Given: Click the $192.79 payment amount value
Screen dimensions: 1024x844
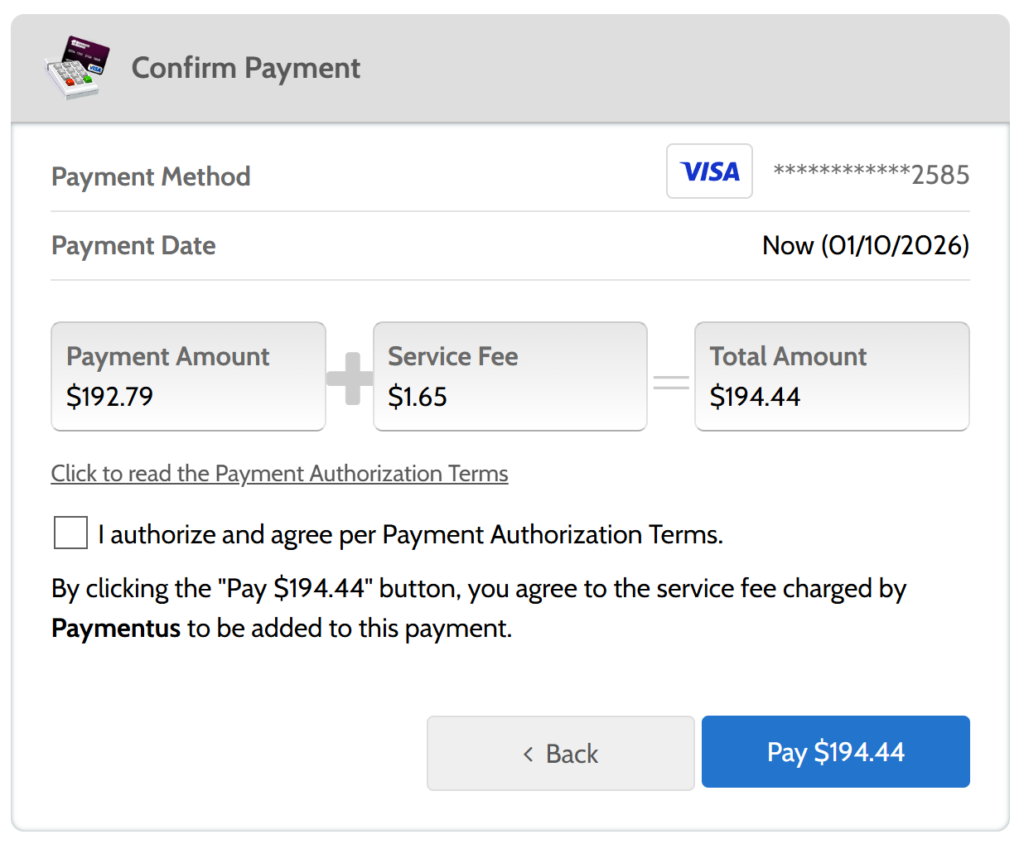Looking at the screenshot, I should click(x=110, y=397).
